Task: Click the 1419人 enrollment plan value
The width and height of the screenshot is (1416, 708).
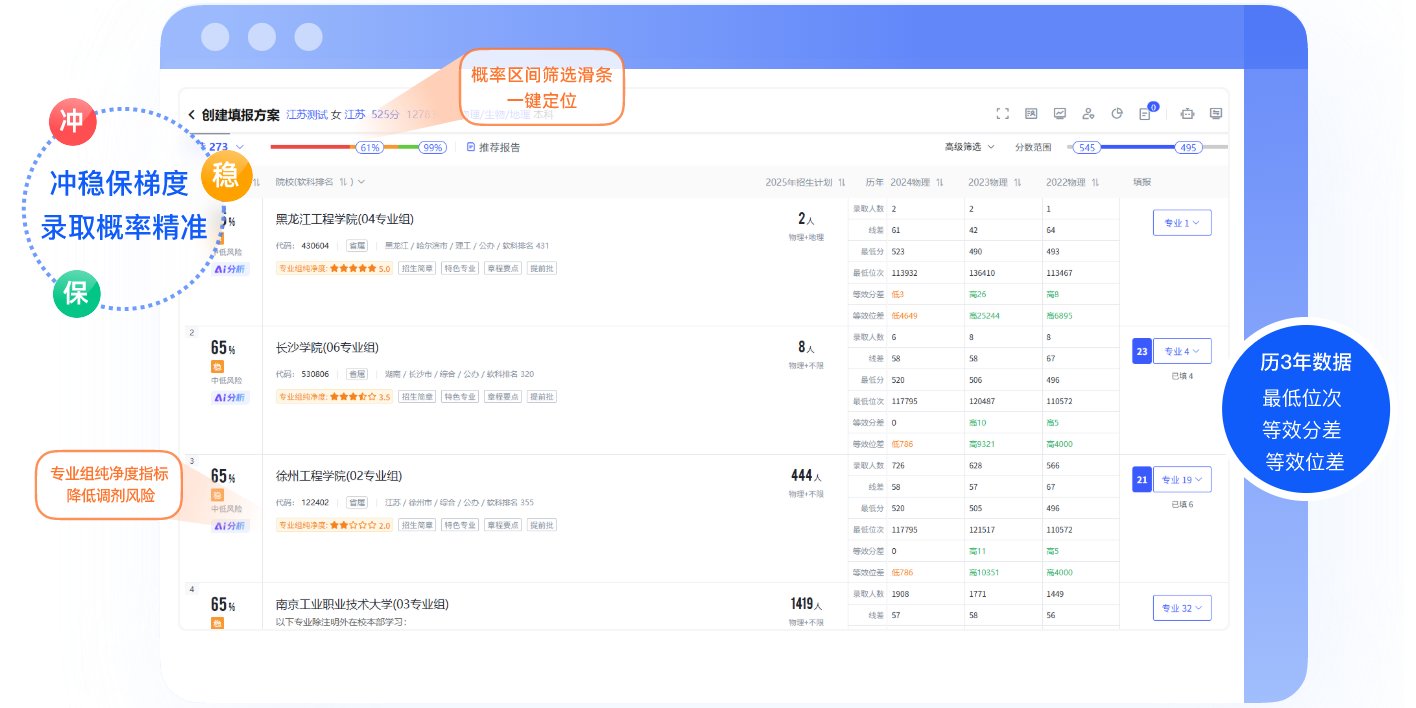Action: pyautogui.click(x=806, y=604)
